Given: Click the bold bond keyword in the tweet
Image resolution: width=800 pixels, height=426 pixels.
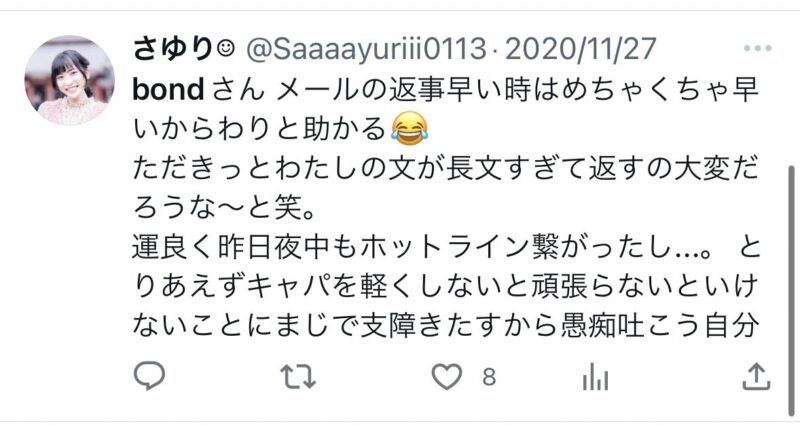Looking at the screenshot, I should pos(168,90).
